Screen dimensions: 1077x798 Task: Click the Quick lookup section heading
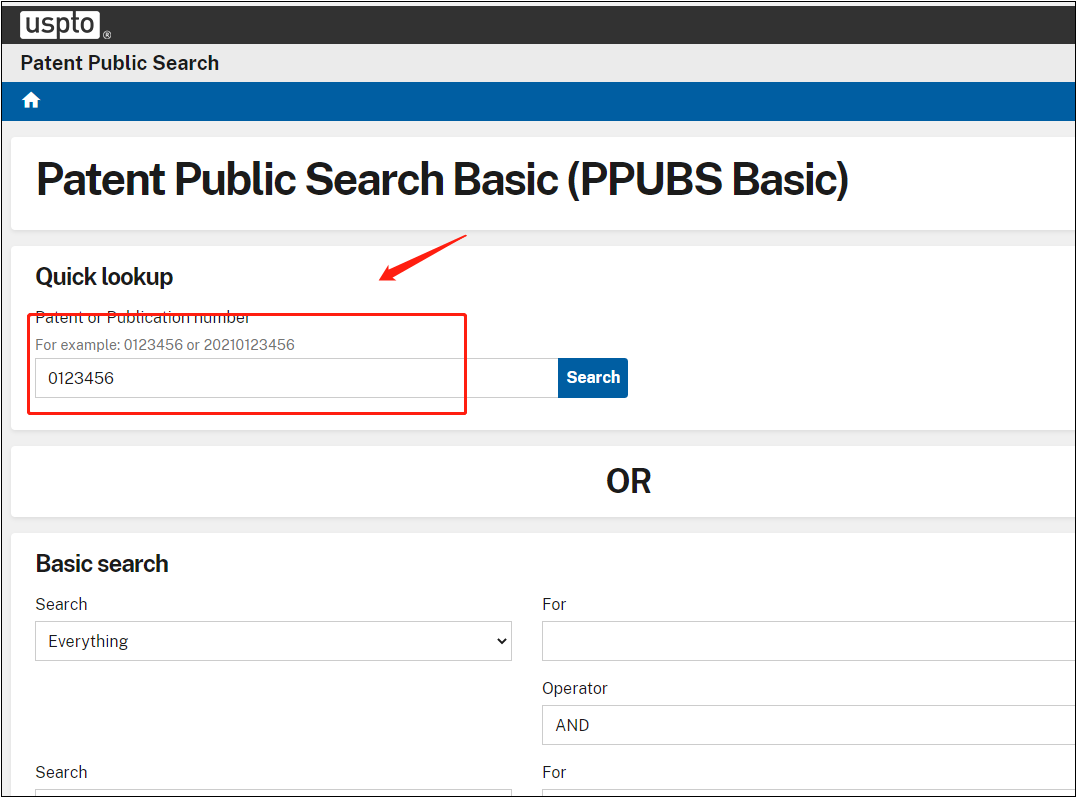[104, 277]
